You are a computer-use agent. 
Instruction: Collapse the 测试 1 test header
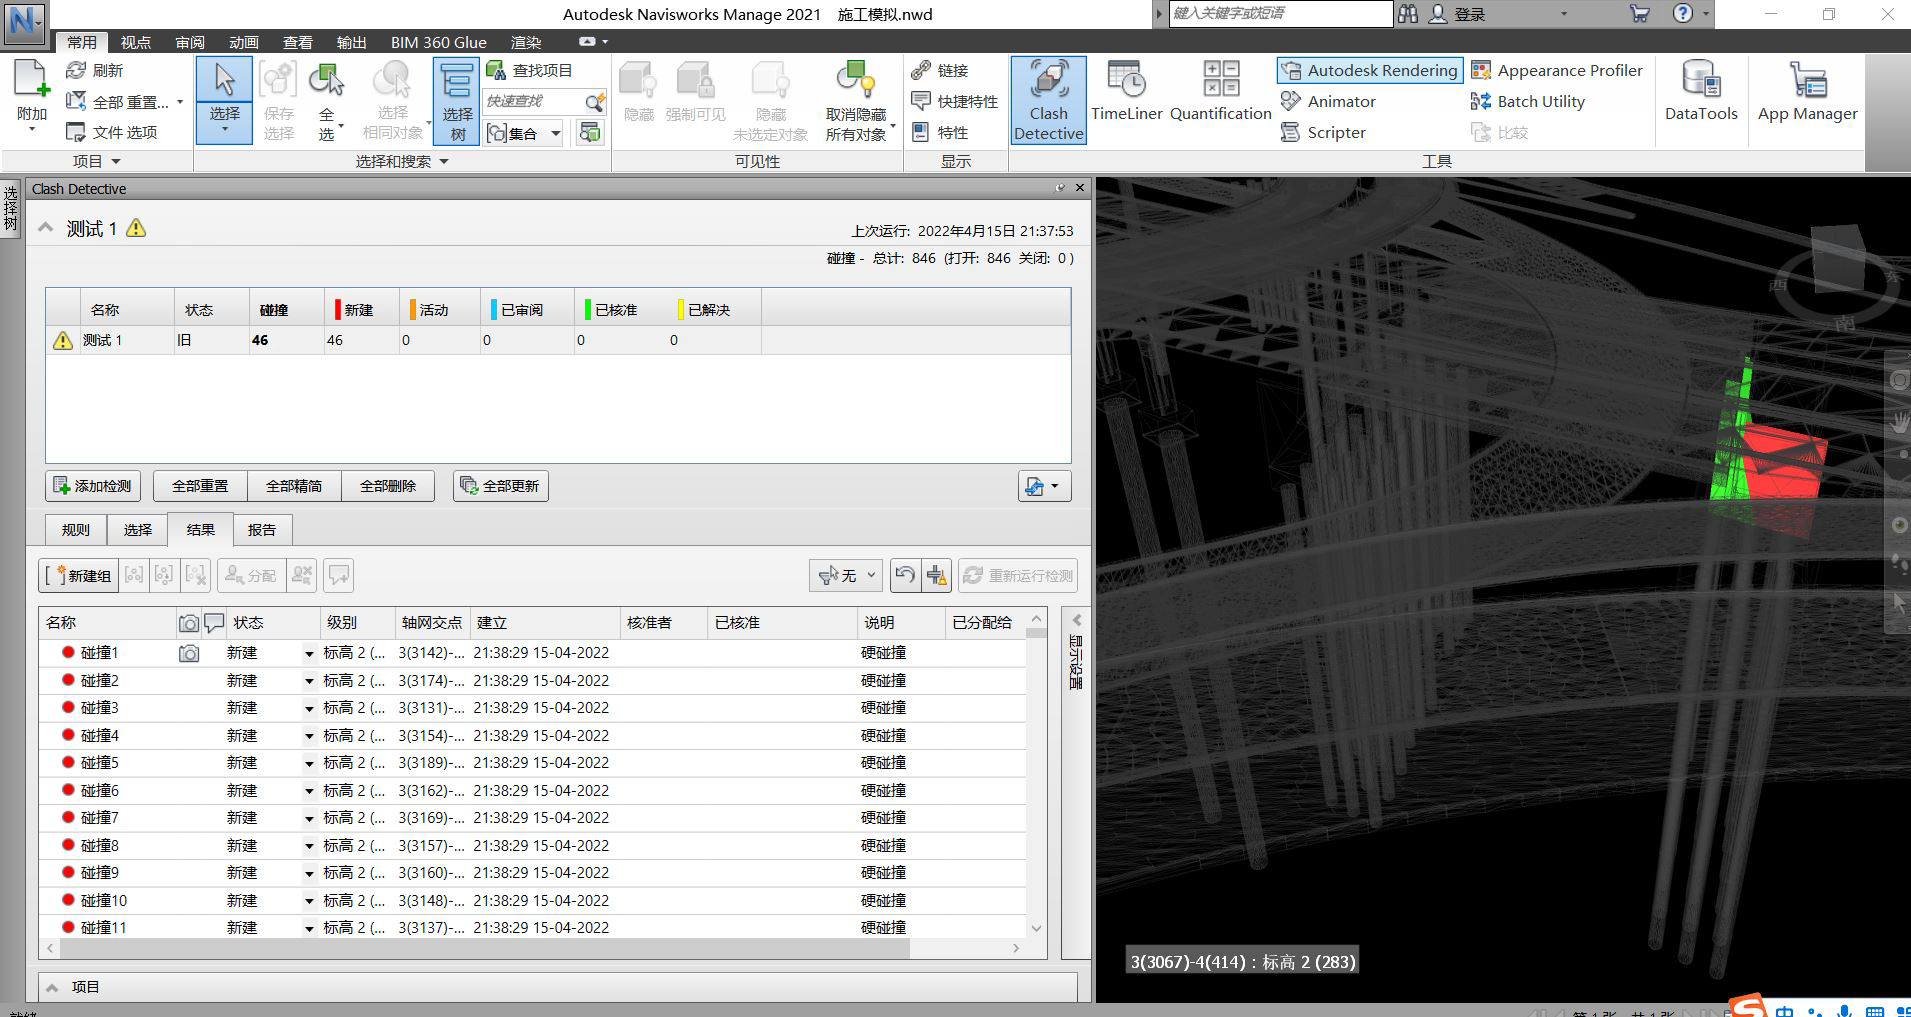[45, 228]
